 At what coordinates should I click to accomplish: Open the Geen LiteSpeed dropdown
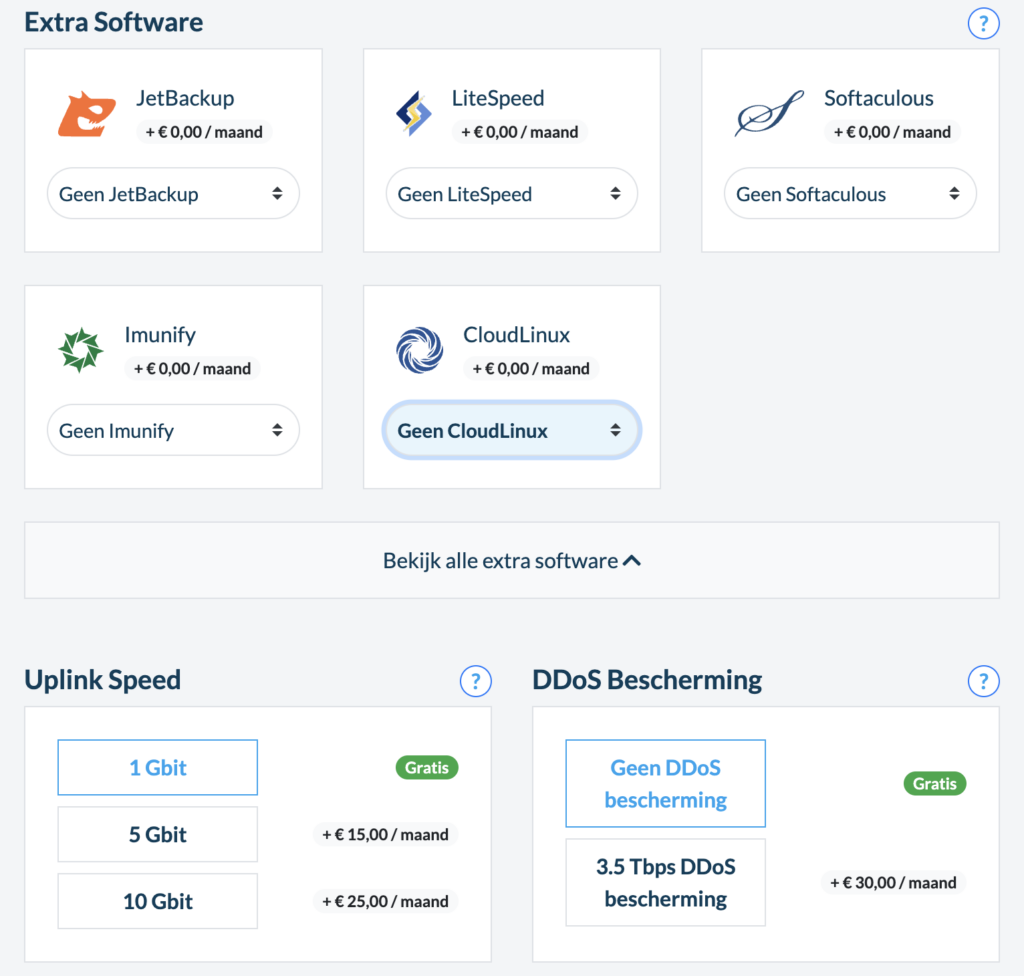[x=511, y=194]
